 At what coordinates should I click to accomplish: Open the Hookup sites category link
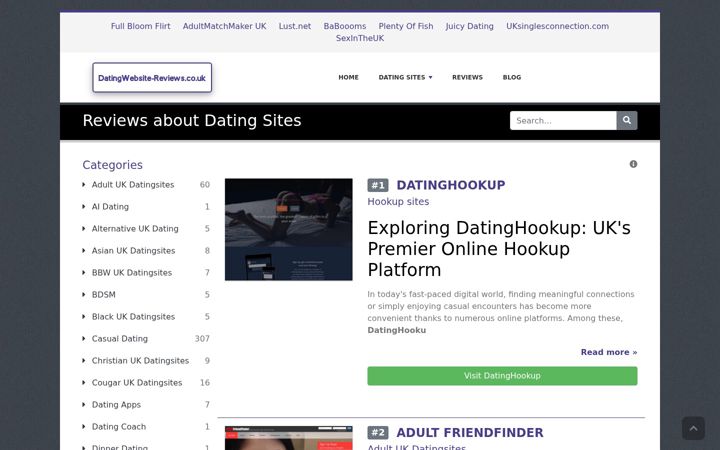(x=398, y=202)
